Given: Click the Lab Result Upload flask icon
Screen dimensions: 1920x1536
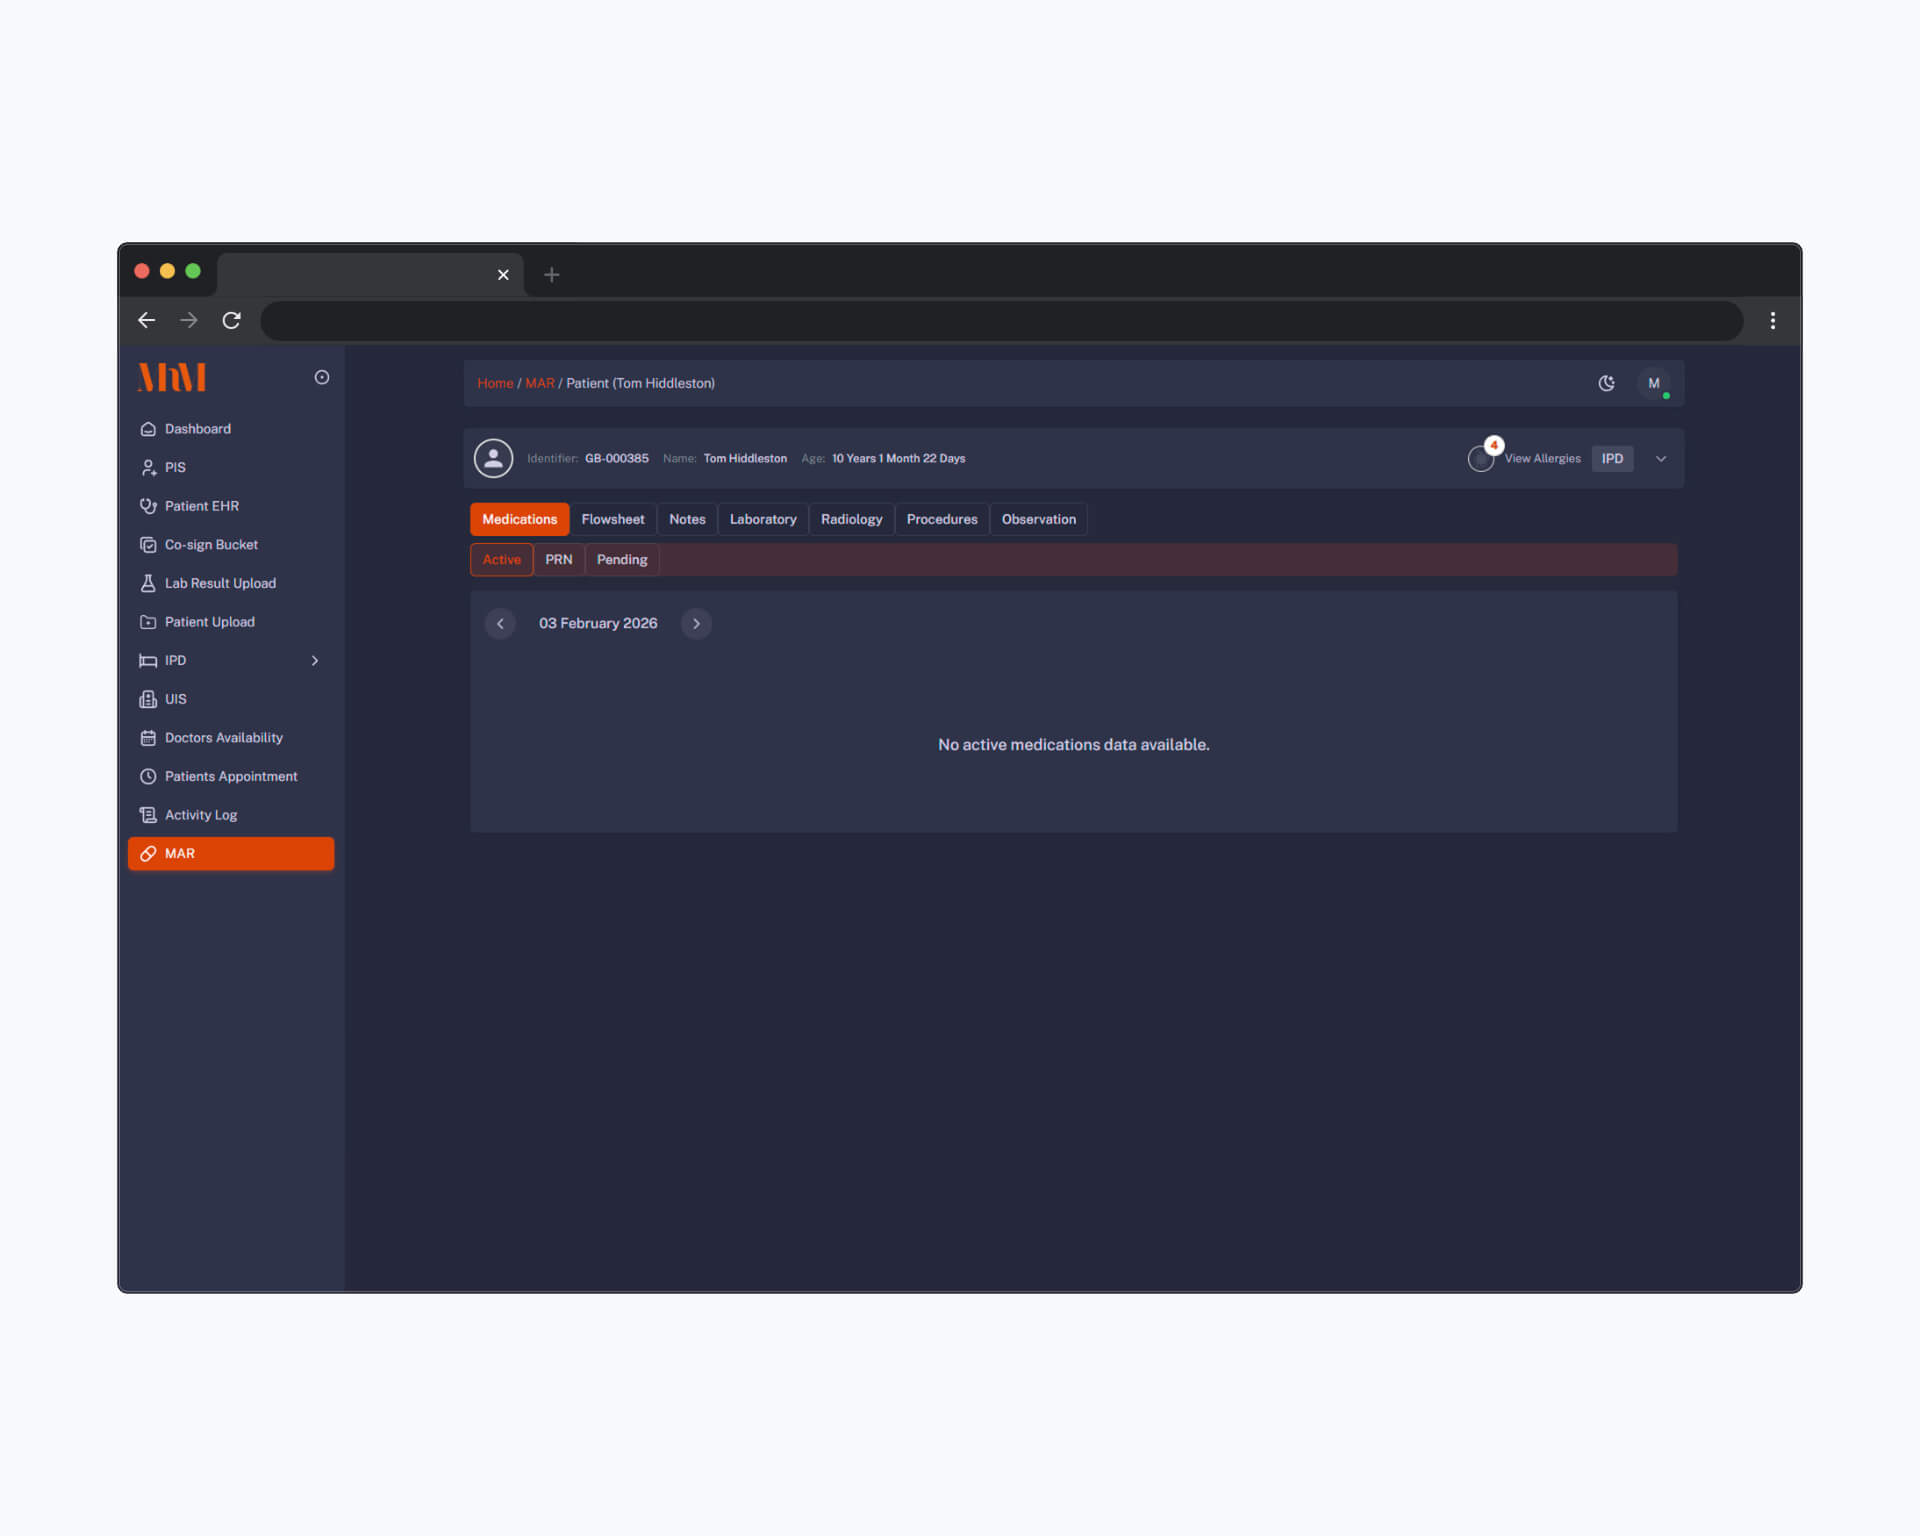Looking at the screenshot, I should click(148, 583).
